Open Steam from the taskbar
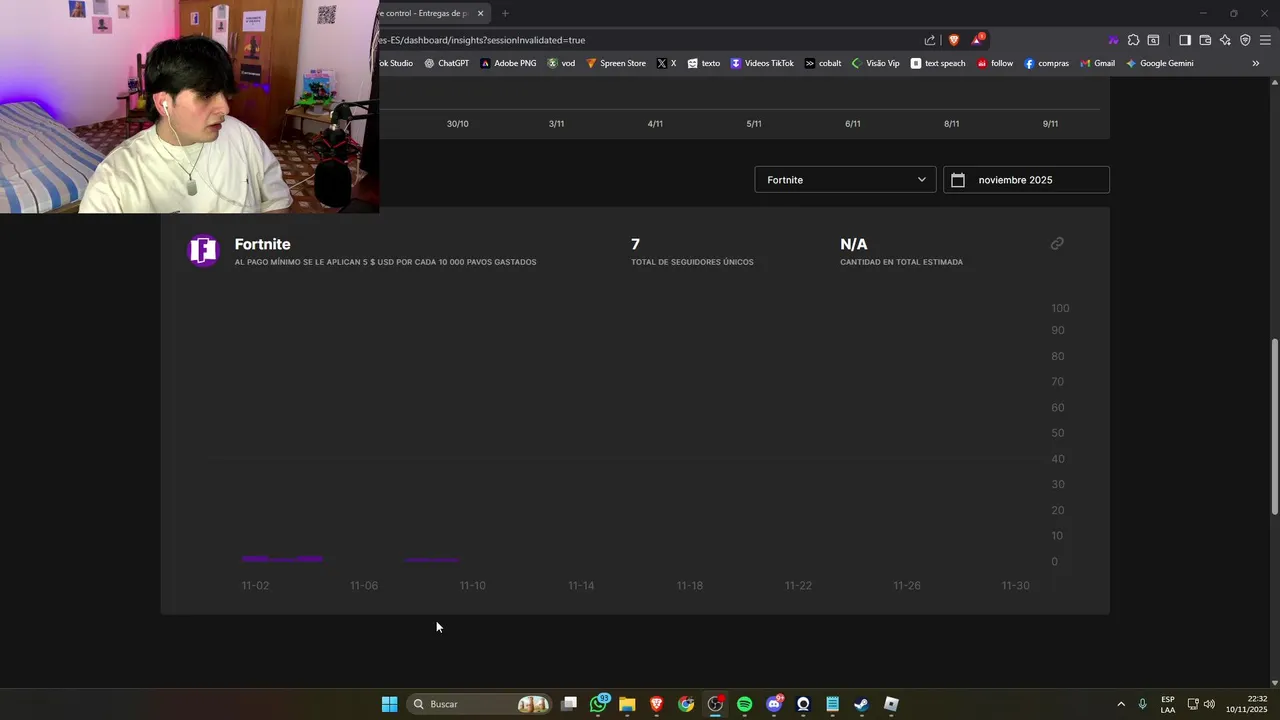Image resolution: width=1280 pixels, height=720 pixels. [x=861, y=704]
